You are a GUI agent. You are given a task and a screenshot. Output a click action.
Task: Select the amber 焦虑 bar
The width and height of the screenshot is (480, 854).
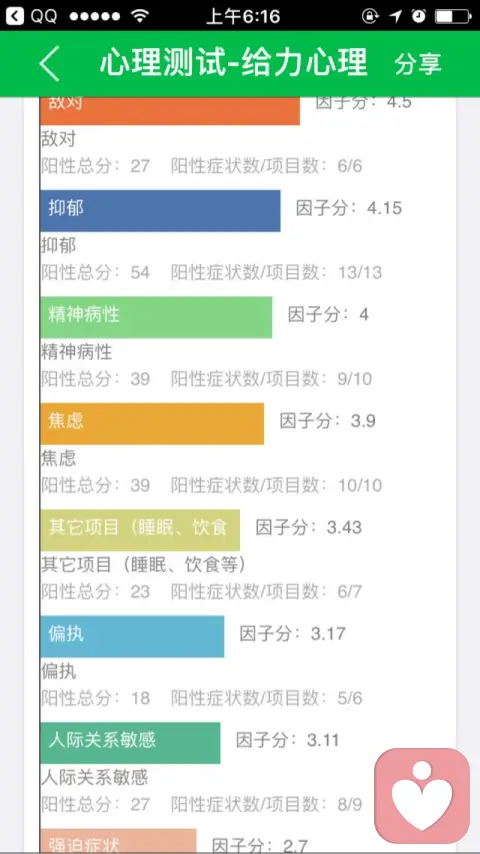[x=152, y=424]
